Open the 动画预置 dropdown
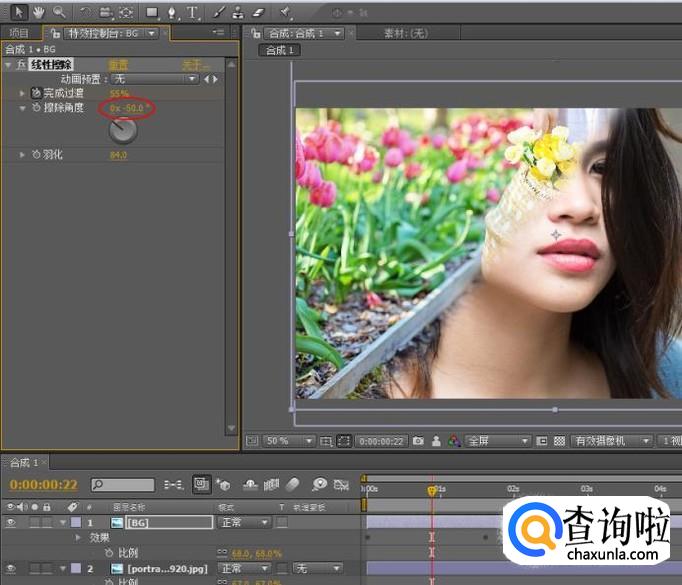Image resolution: width=682 pixels, height=585 pixels. coord(155,78)
